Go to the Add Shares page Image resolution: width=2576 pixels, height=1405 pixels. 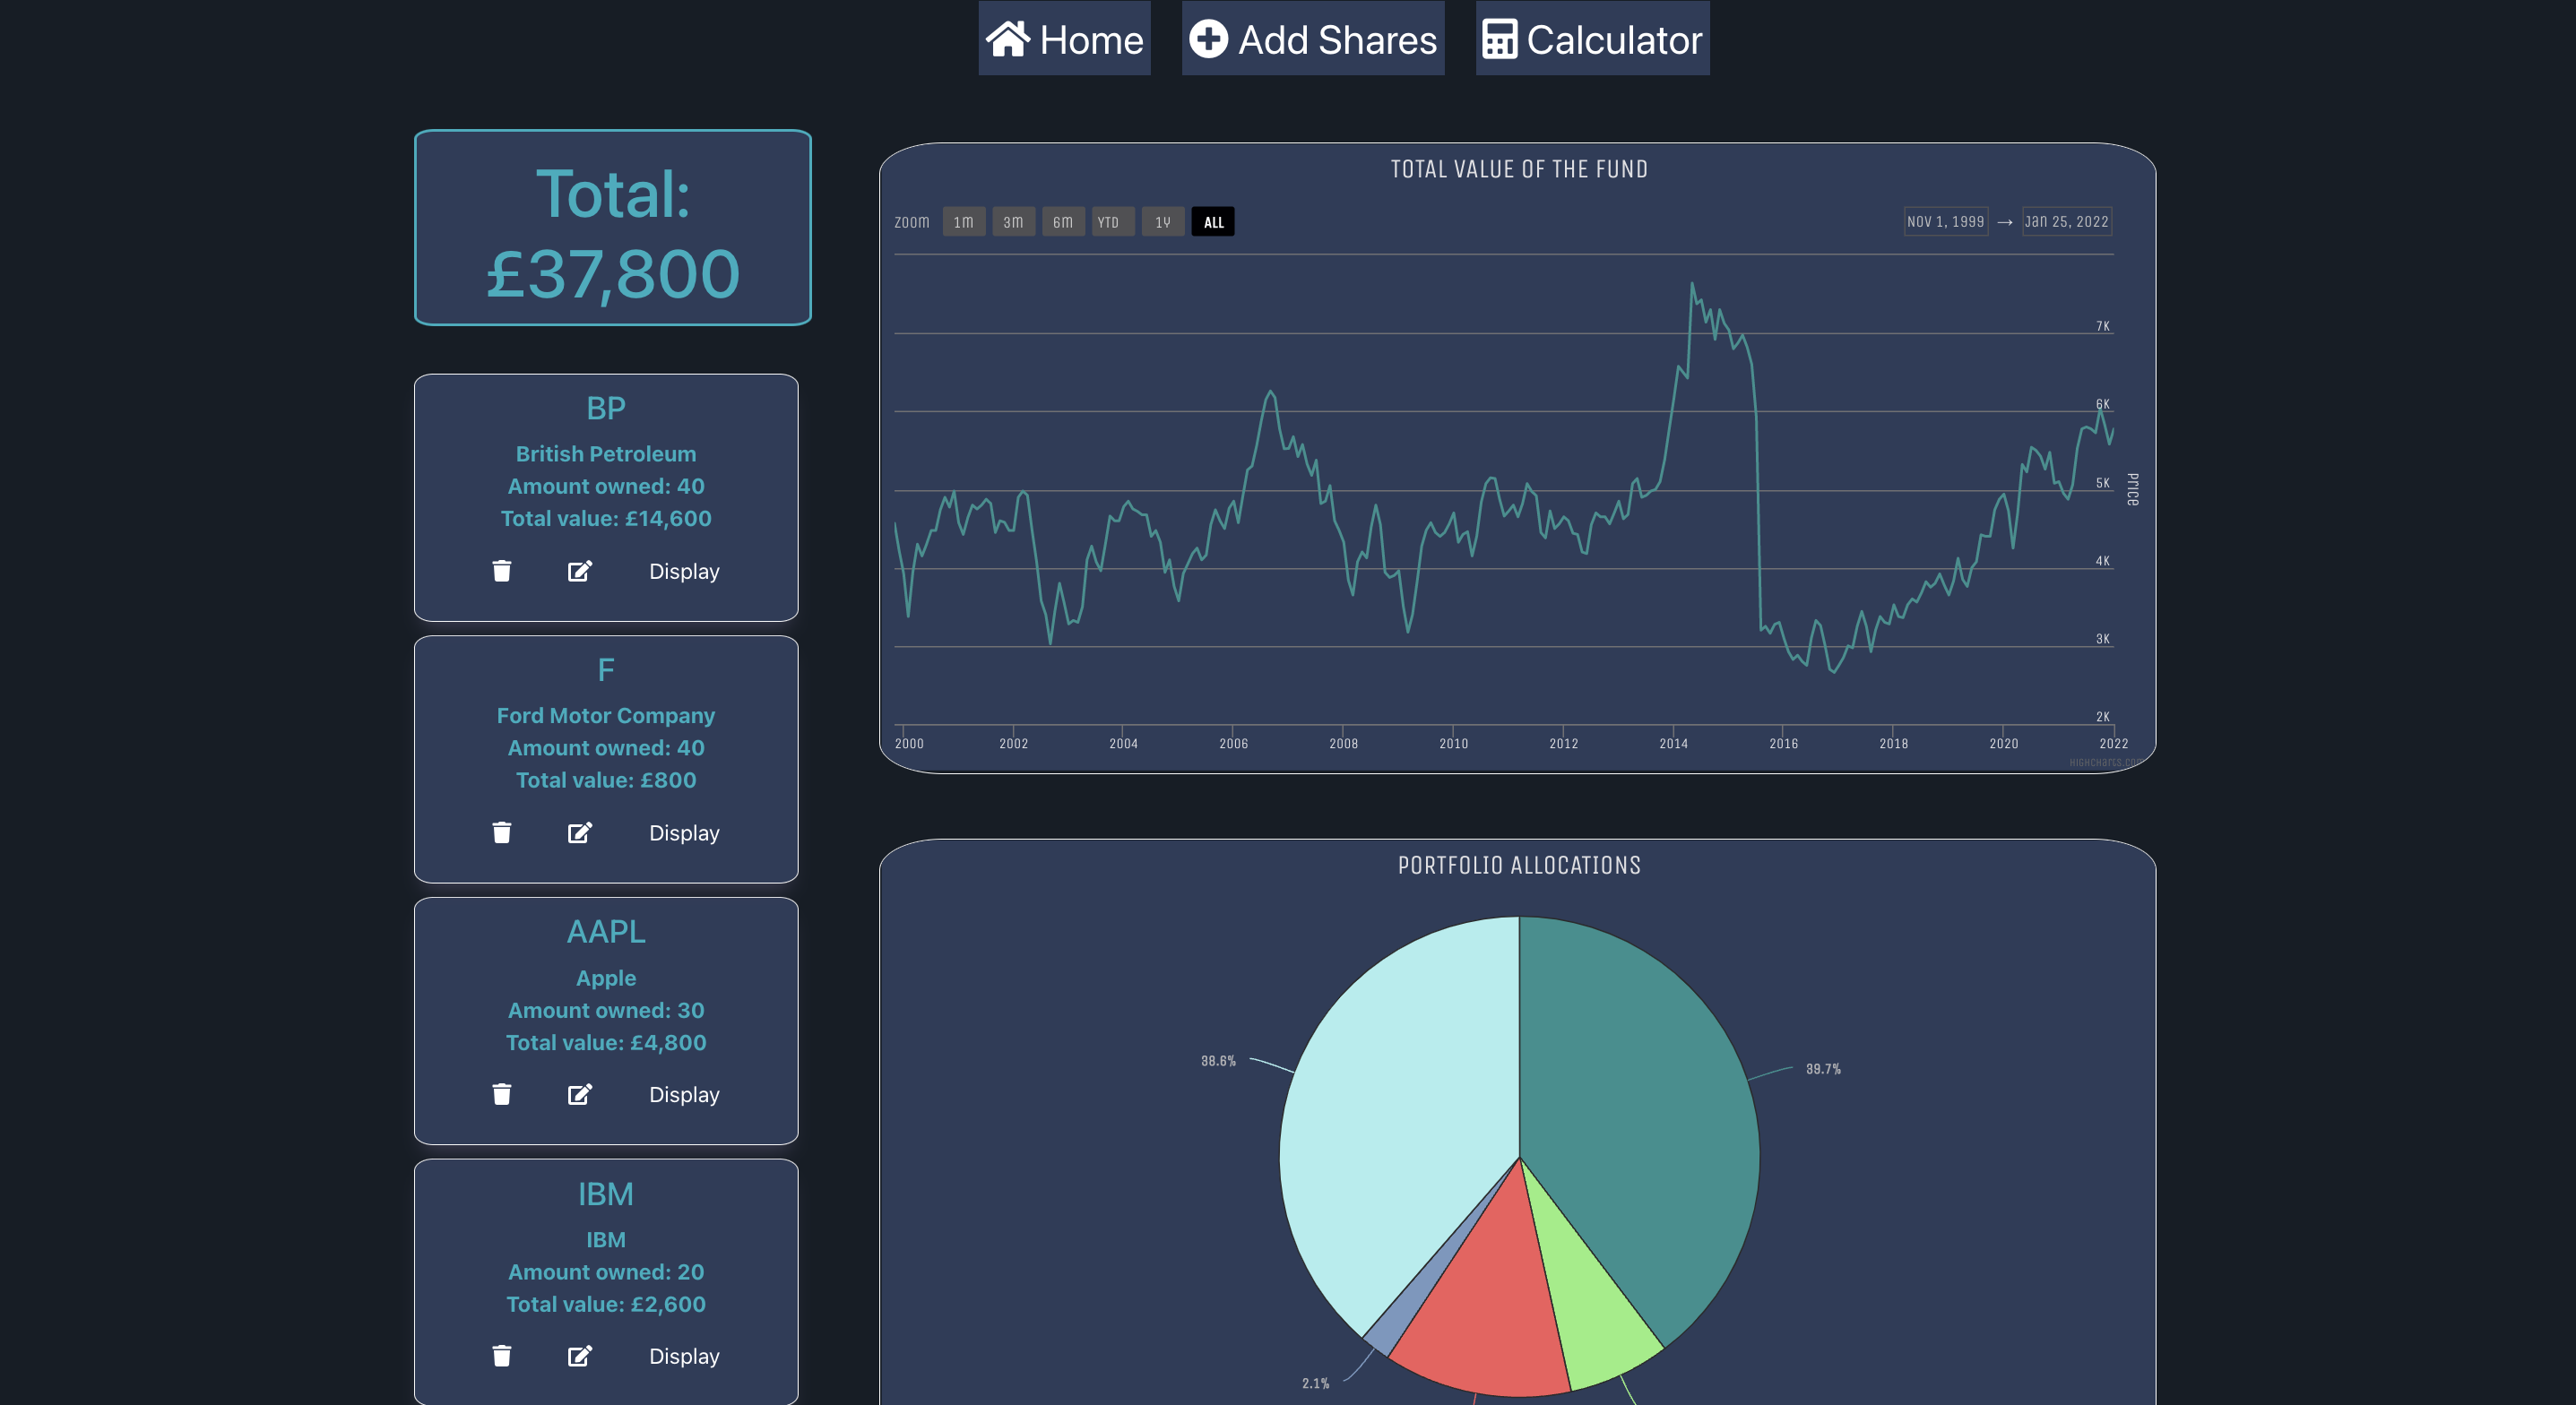1313,38
